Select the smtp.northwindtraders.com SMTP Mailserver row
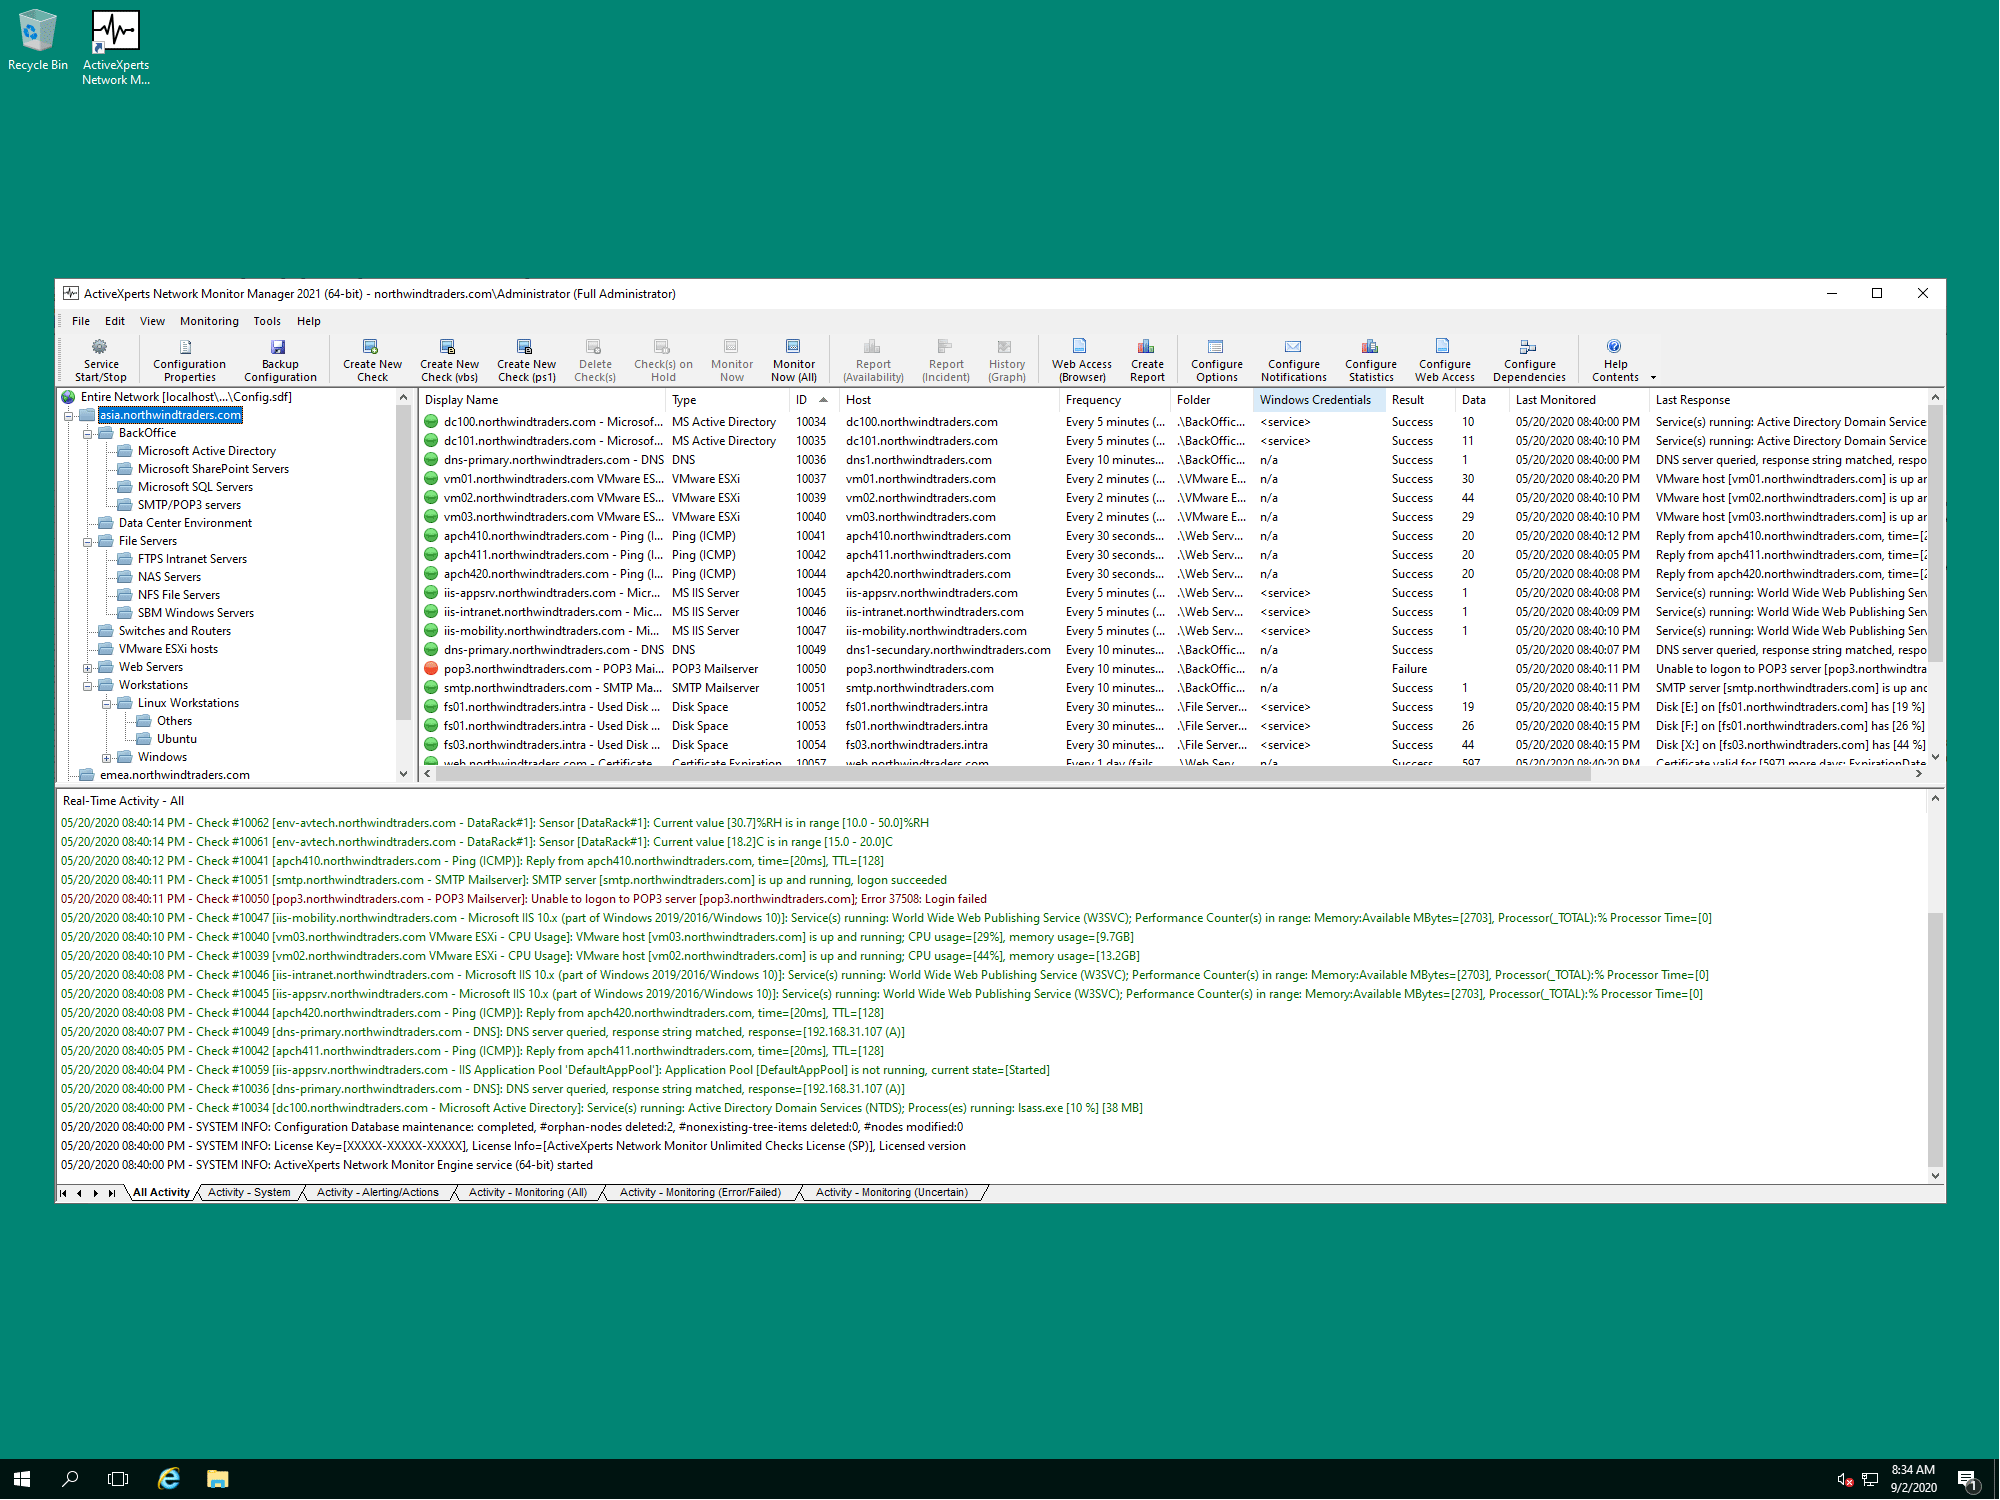Screen dimensions: 2000x1500 pyautogui.click(x=1175, y=688)
